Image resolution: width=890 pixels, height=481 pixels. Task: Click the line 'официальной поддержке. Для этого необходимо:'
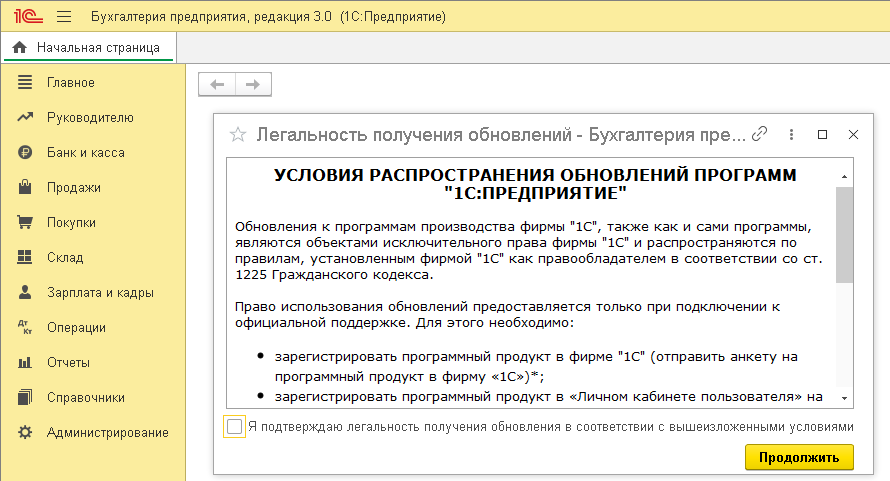tap(405, 323)
